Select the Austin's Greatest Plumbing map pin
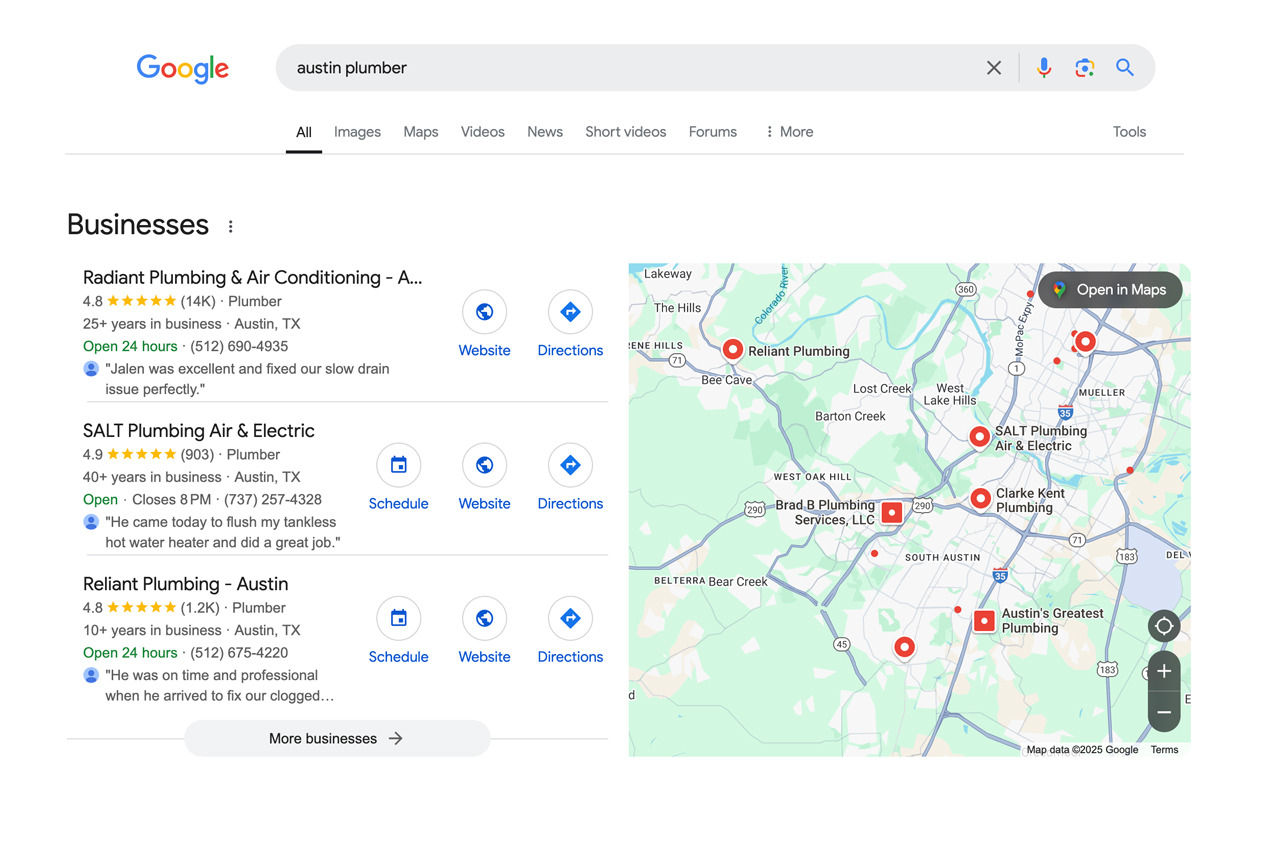This screenshot has height=853, width=1280. [x=984, y=621]
